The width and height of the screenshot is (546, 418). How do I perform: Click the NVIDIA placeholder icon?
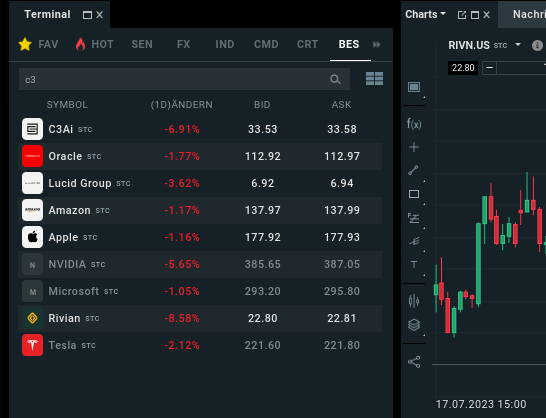coord(32,264)
